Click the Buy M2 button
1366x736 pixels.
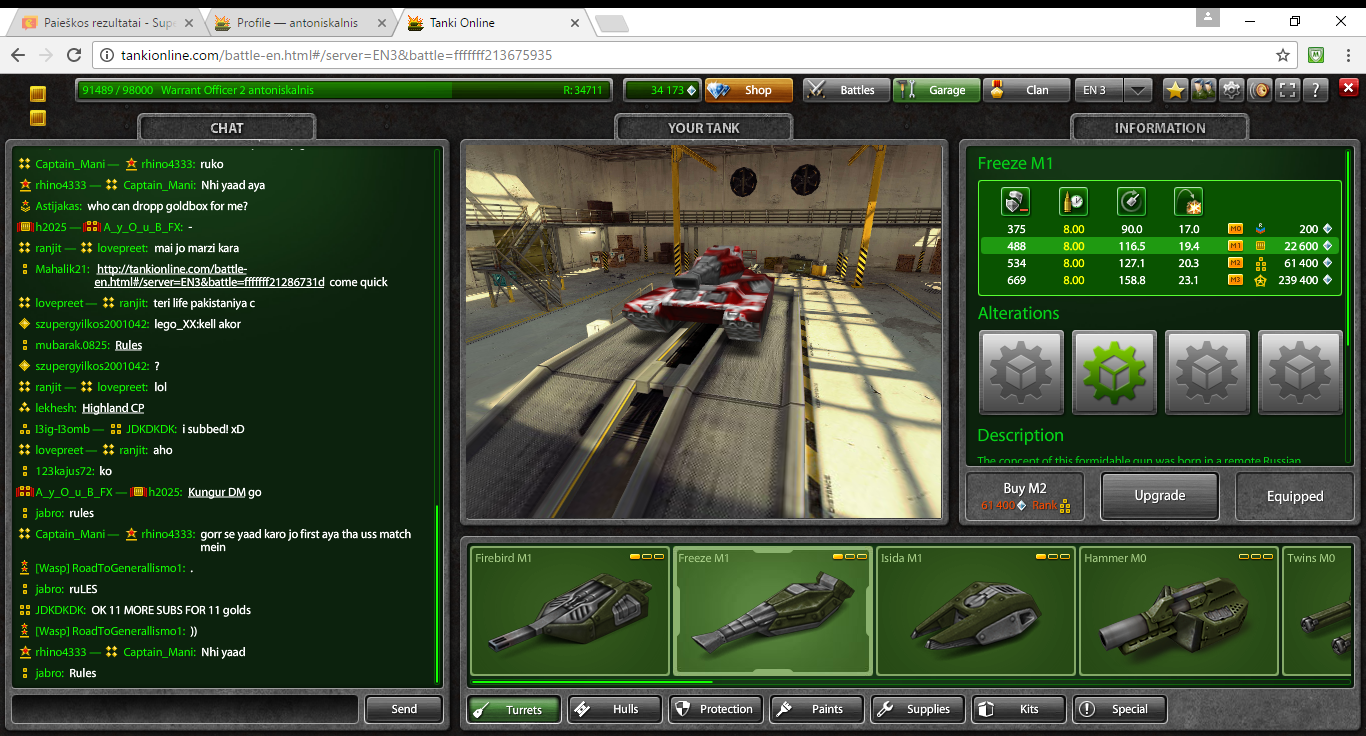click(1025, 496)
